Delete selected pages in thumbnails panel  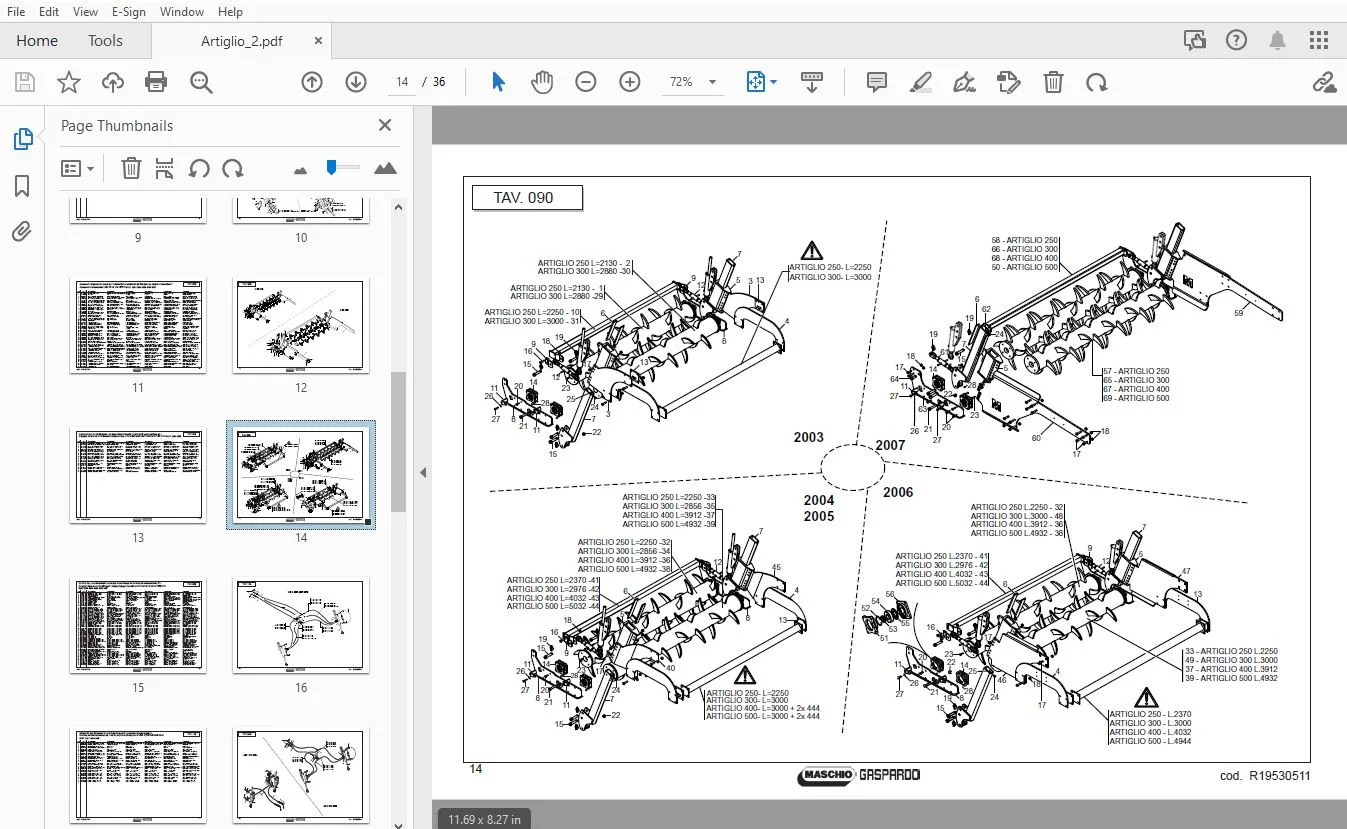[x=131, y=168]
